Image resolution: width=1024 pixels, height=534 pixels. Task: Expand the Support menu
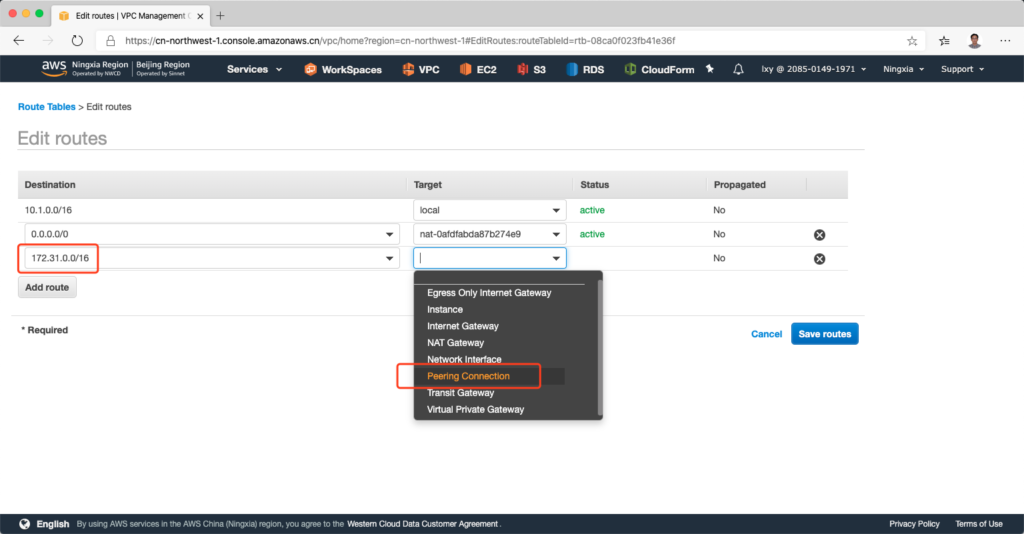tap(962, 69)
